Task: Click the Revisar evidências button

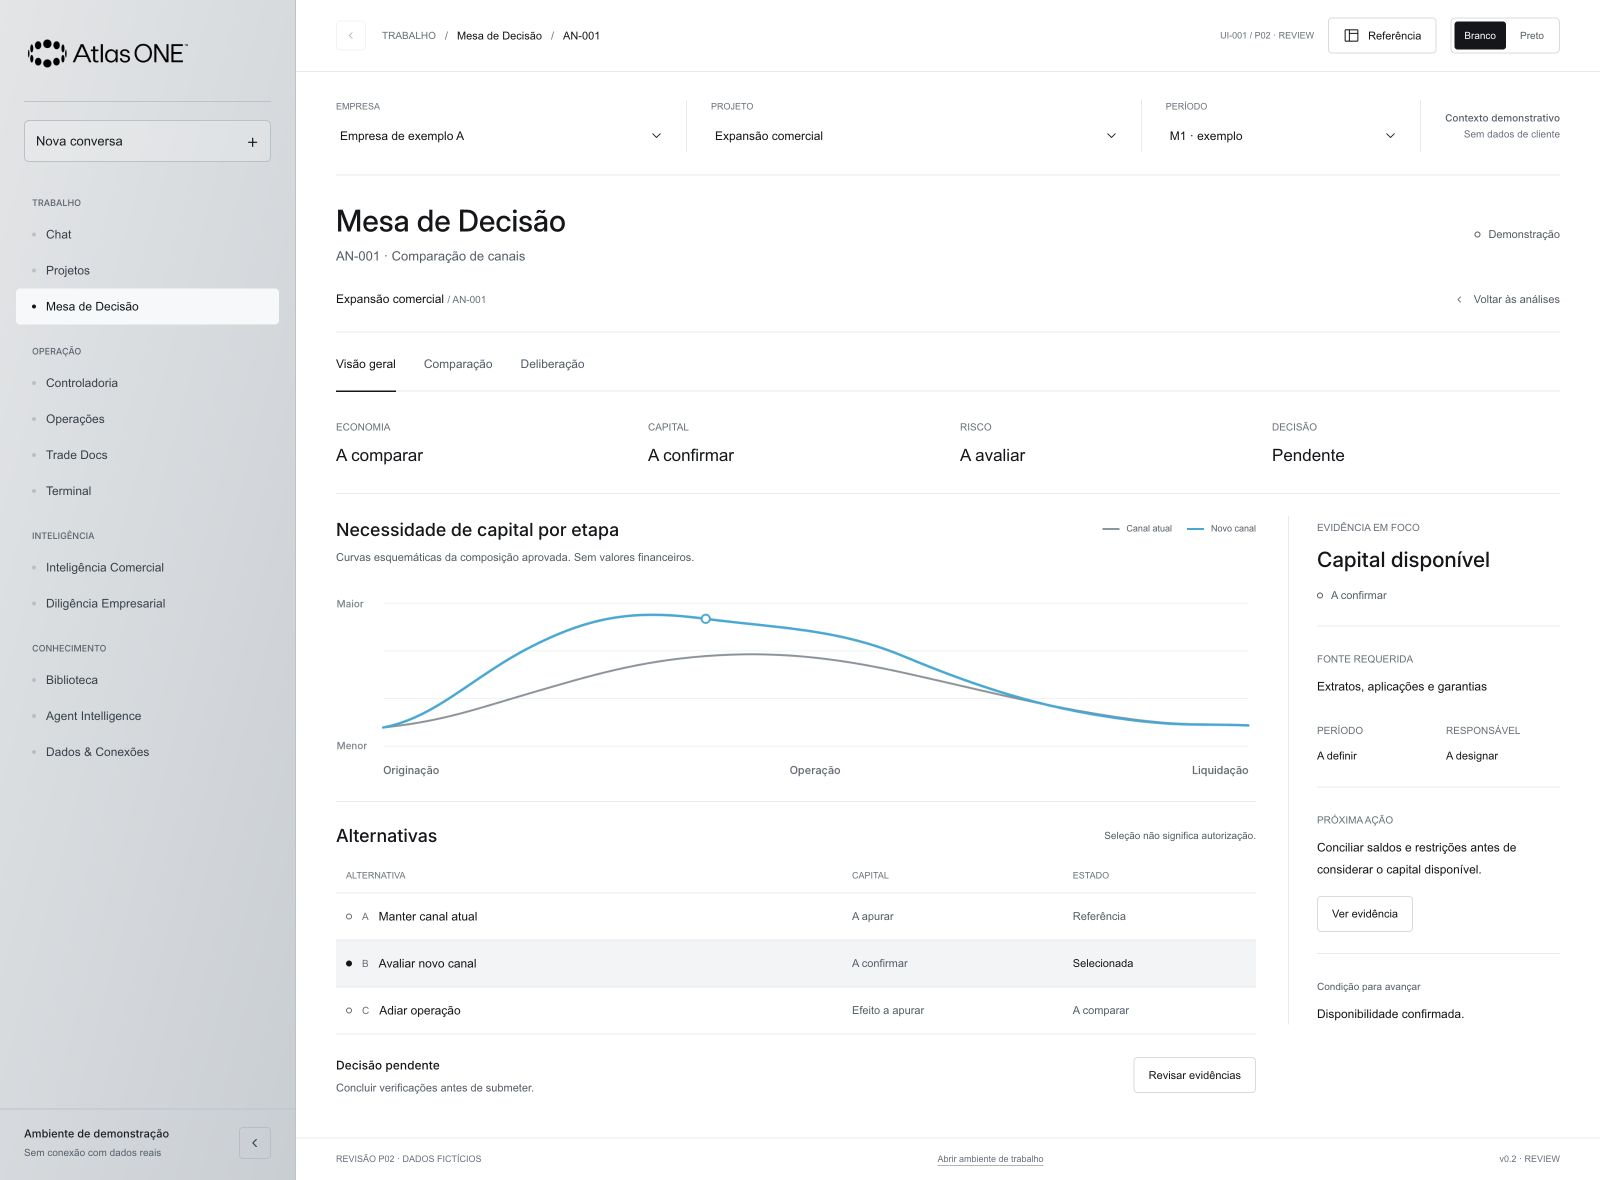Action: [1194, 1075]
